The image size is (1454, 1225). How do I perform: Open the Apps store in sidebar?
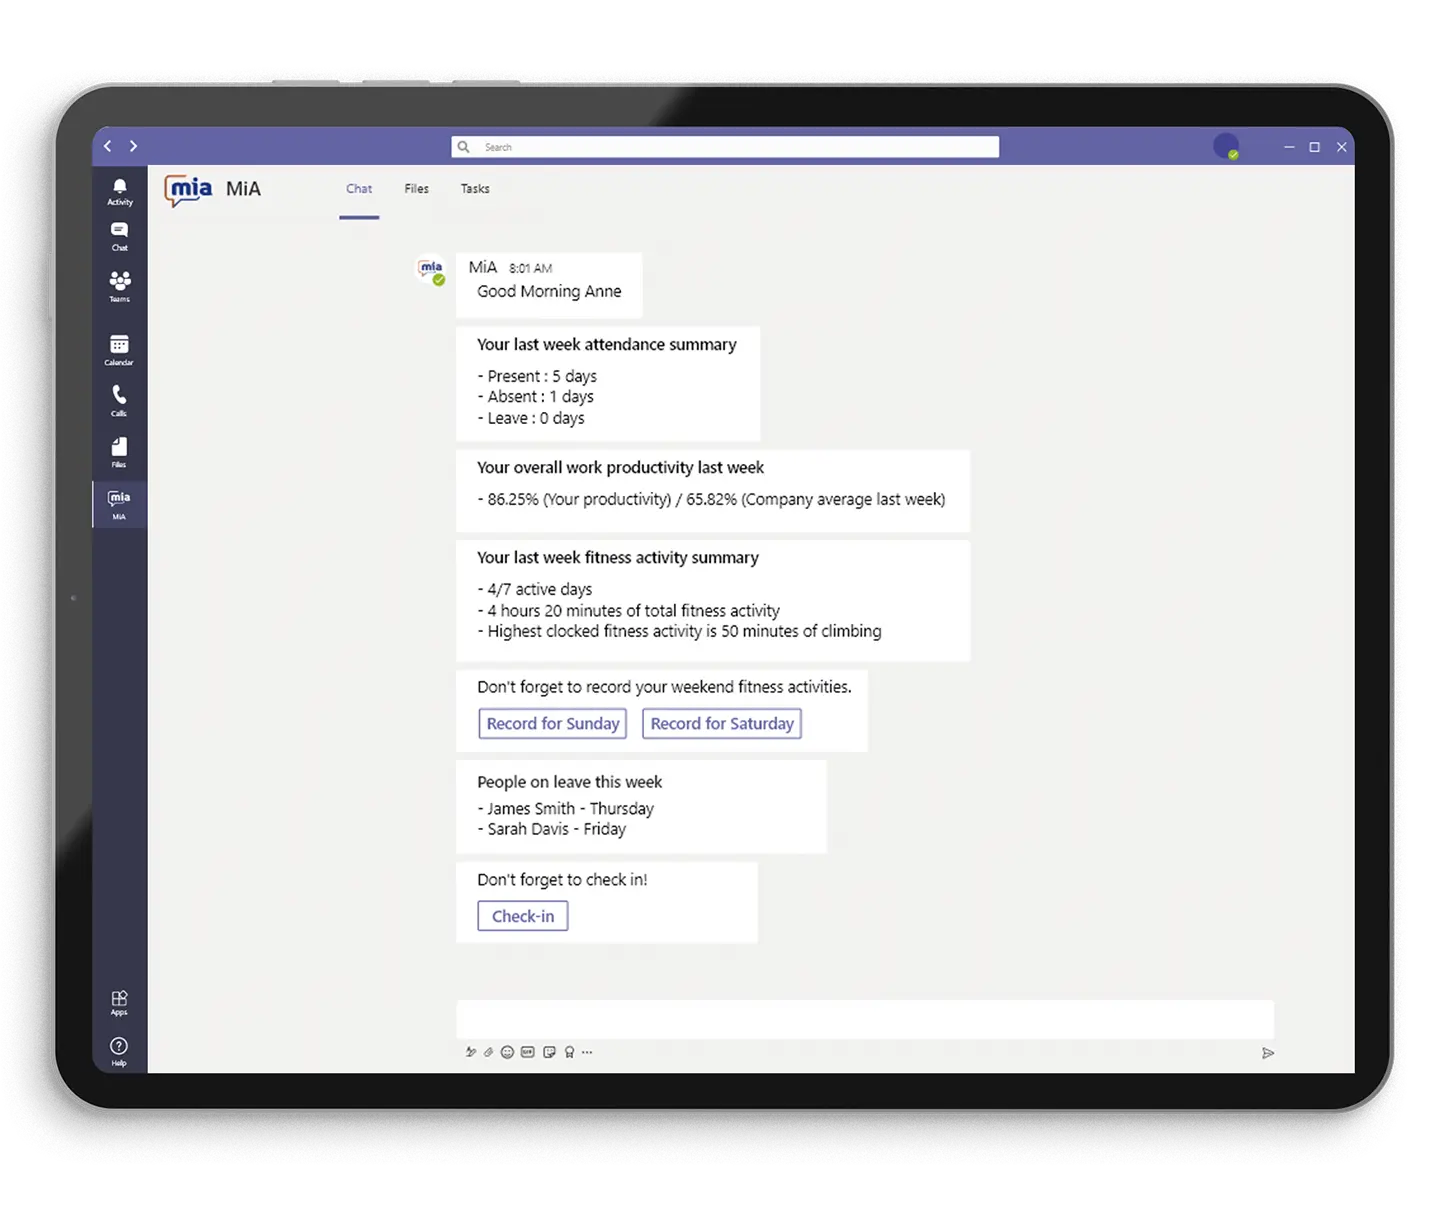click(x=119, y=1002)
